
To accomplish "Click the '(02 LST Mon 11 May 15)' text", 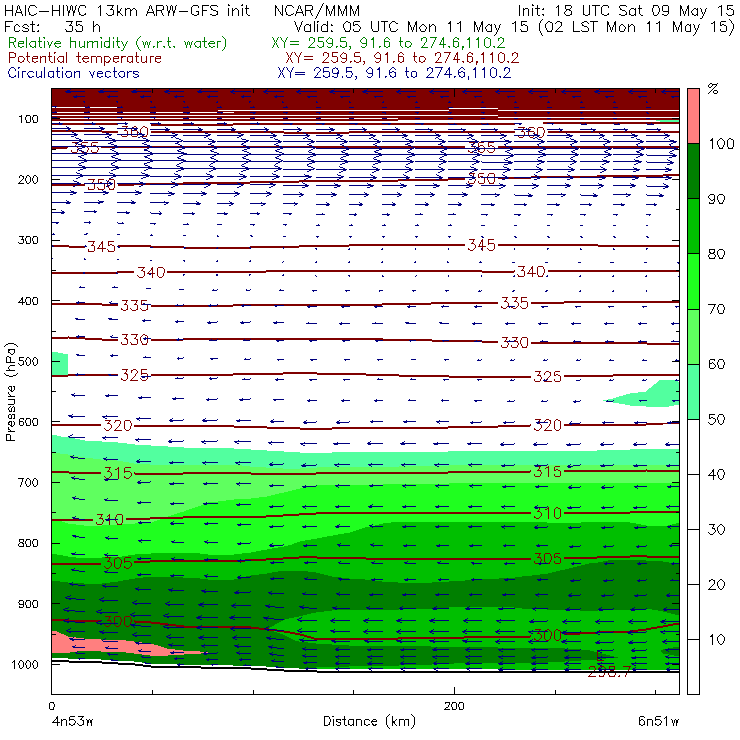I will pyautogui.click(x=636, y=27).
